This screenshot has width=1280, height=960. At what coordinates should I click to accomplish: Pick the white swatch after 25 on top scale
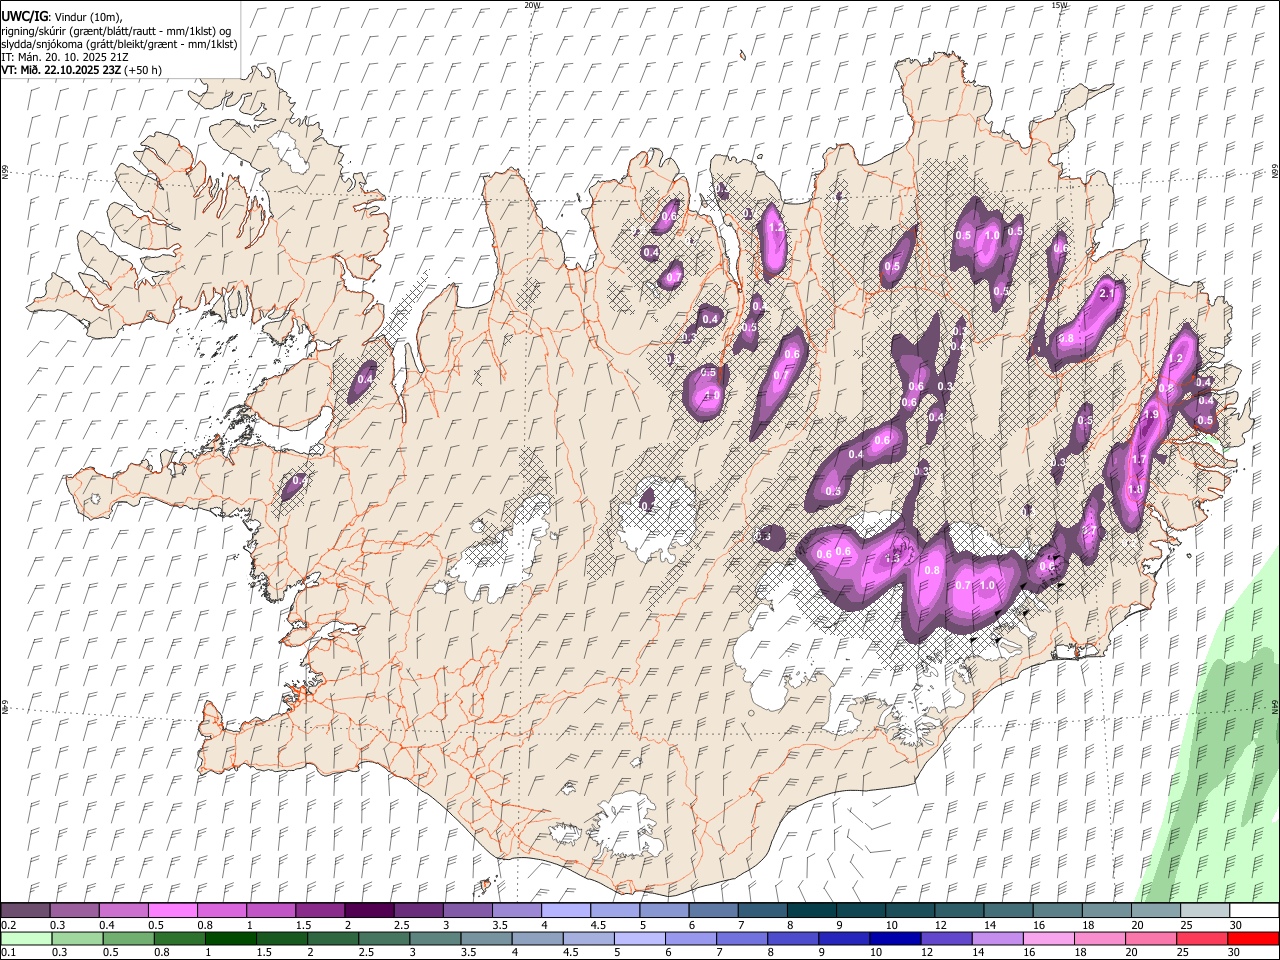click(1255, 910)
